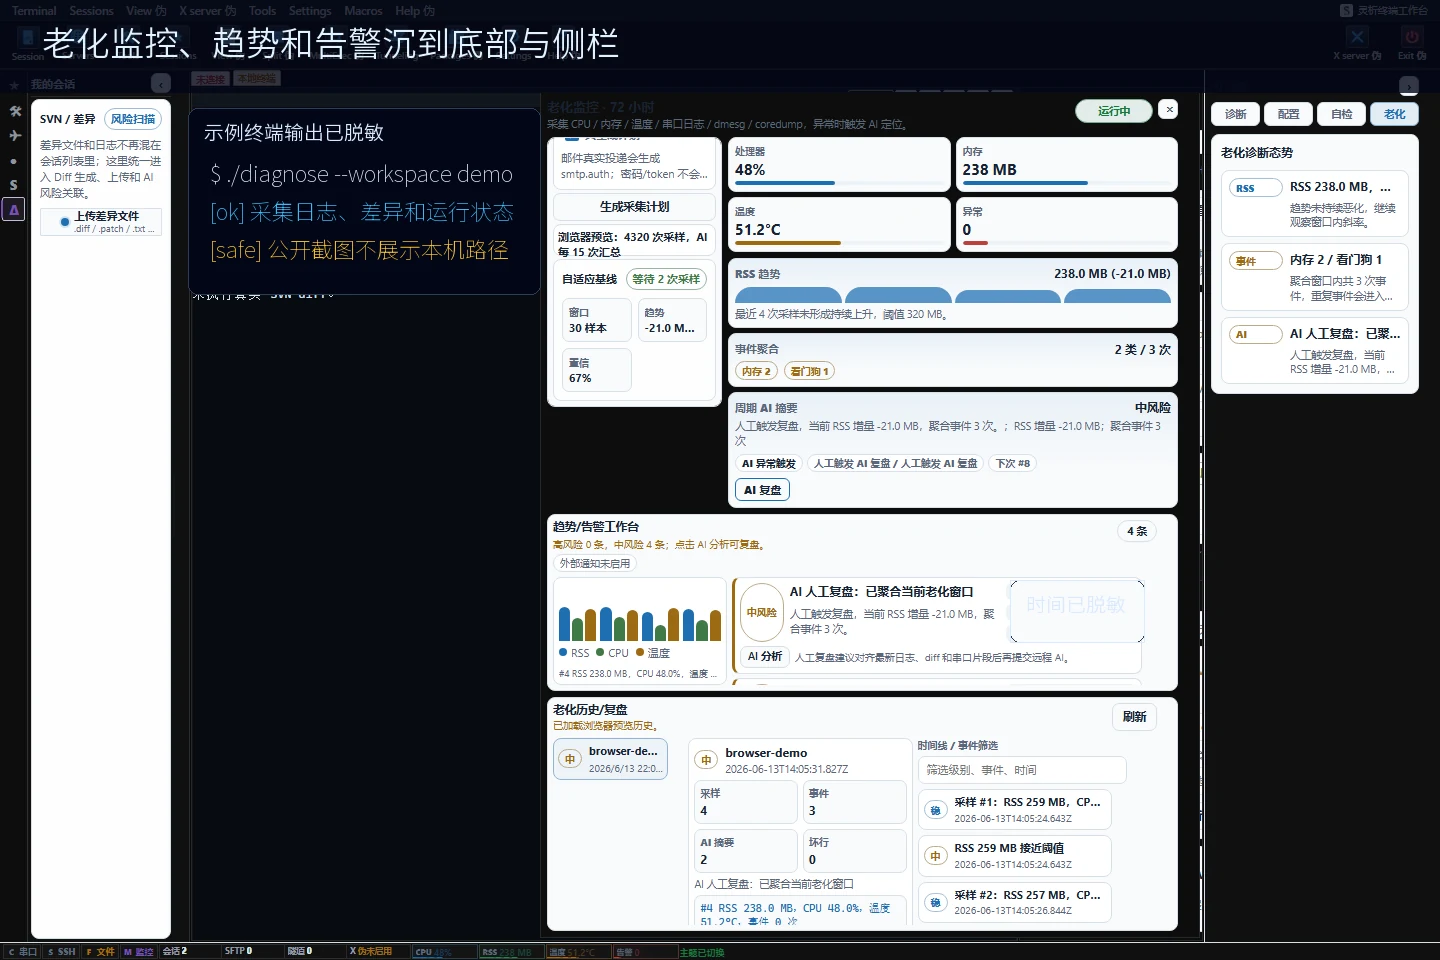Open the Sessions menu
This screenshot has width=1440, height=960.
click(91, 11)
